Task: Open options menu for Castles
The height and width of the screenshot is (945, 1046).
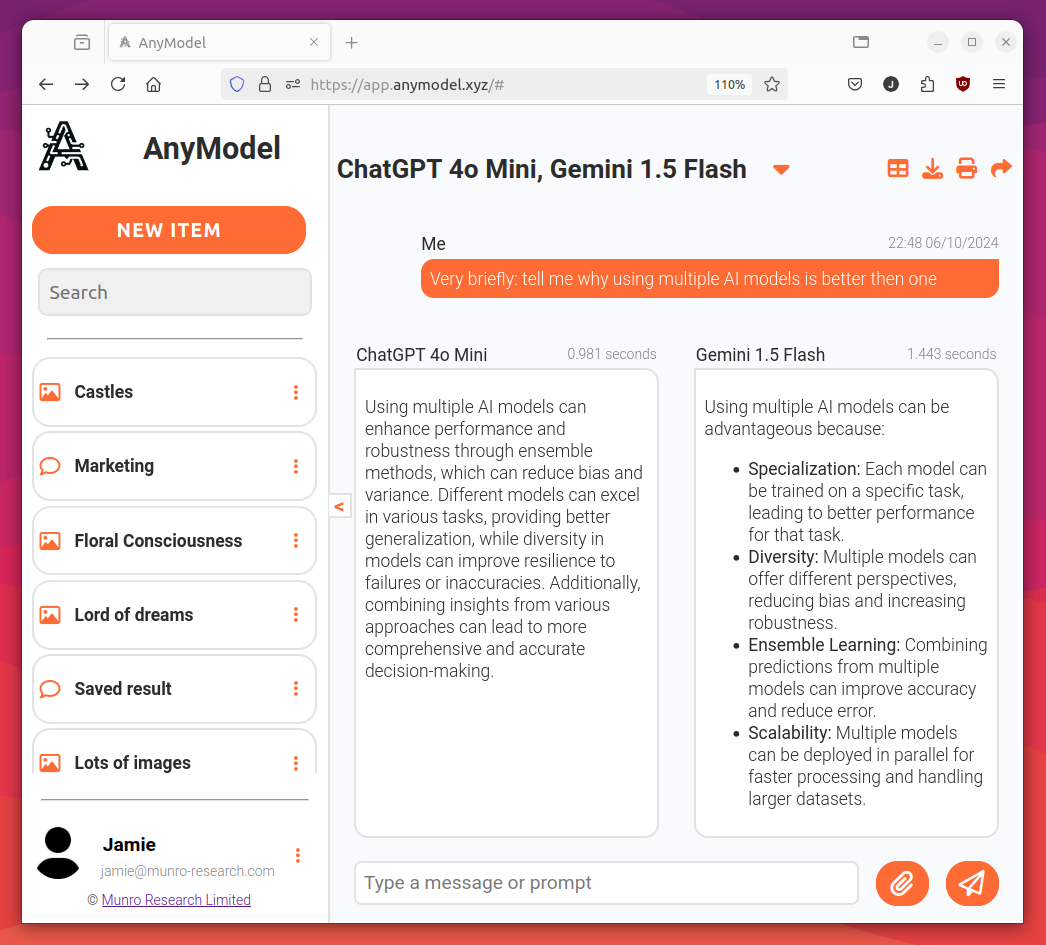Action: (x=296, y=392)
